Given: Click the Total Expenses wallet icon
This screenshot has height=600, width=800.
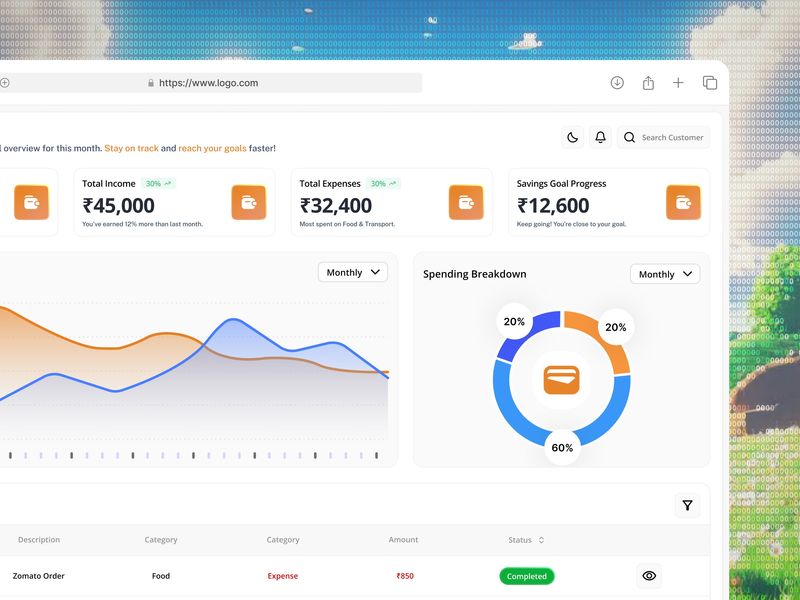Looking at the screenshot, I should click(466, 203).
